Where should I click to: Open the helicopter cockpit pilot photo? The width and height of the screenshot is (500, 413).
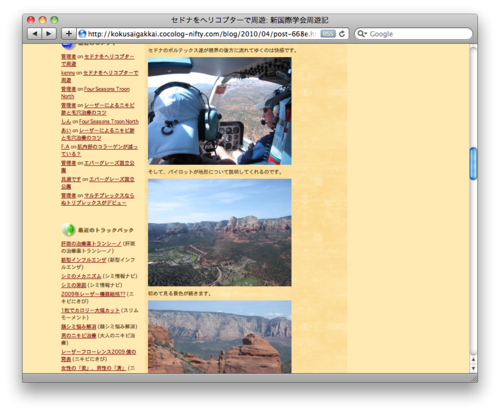click(220, 111)
